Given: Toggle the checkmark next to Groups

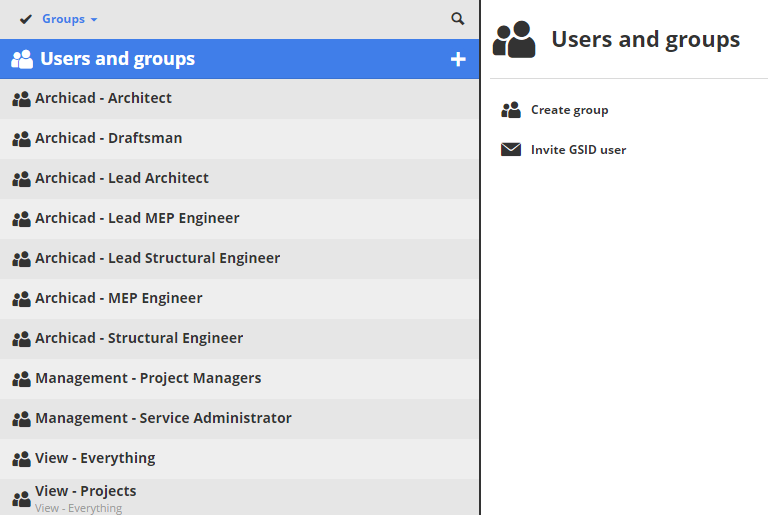Looking at the screenshot, I should point(26,19).
